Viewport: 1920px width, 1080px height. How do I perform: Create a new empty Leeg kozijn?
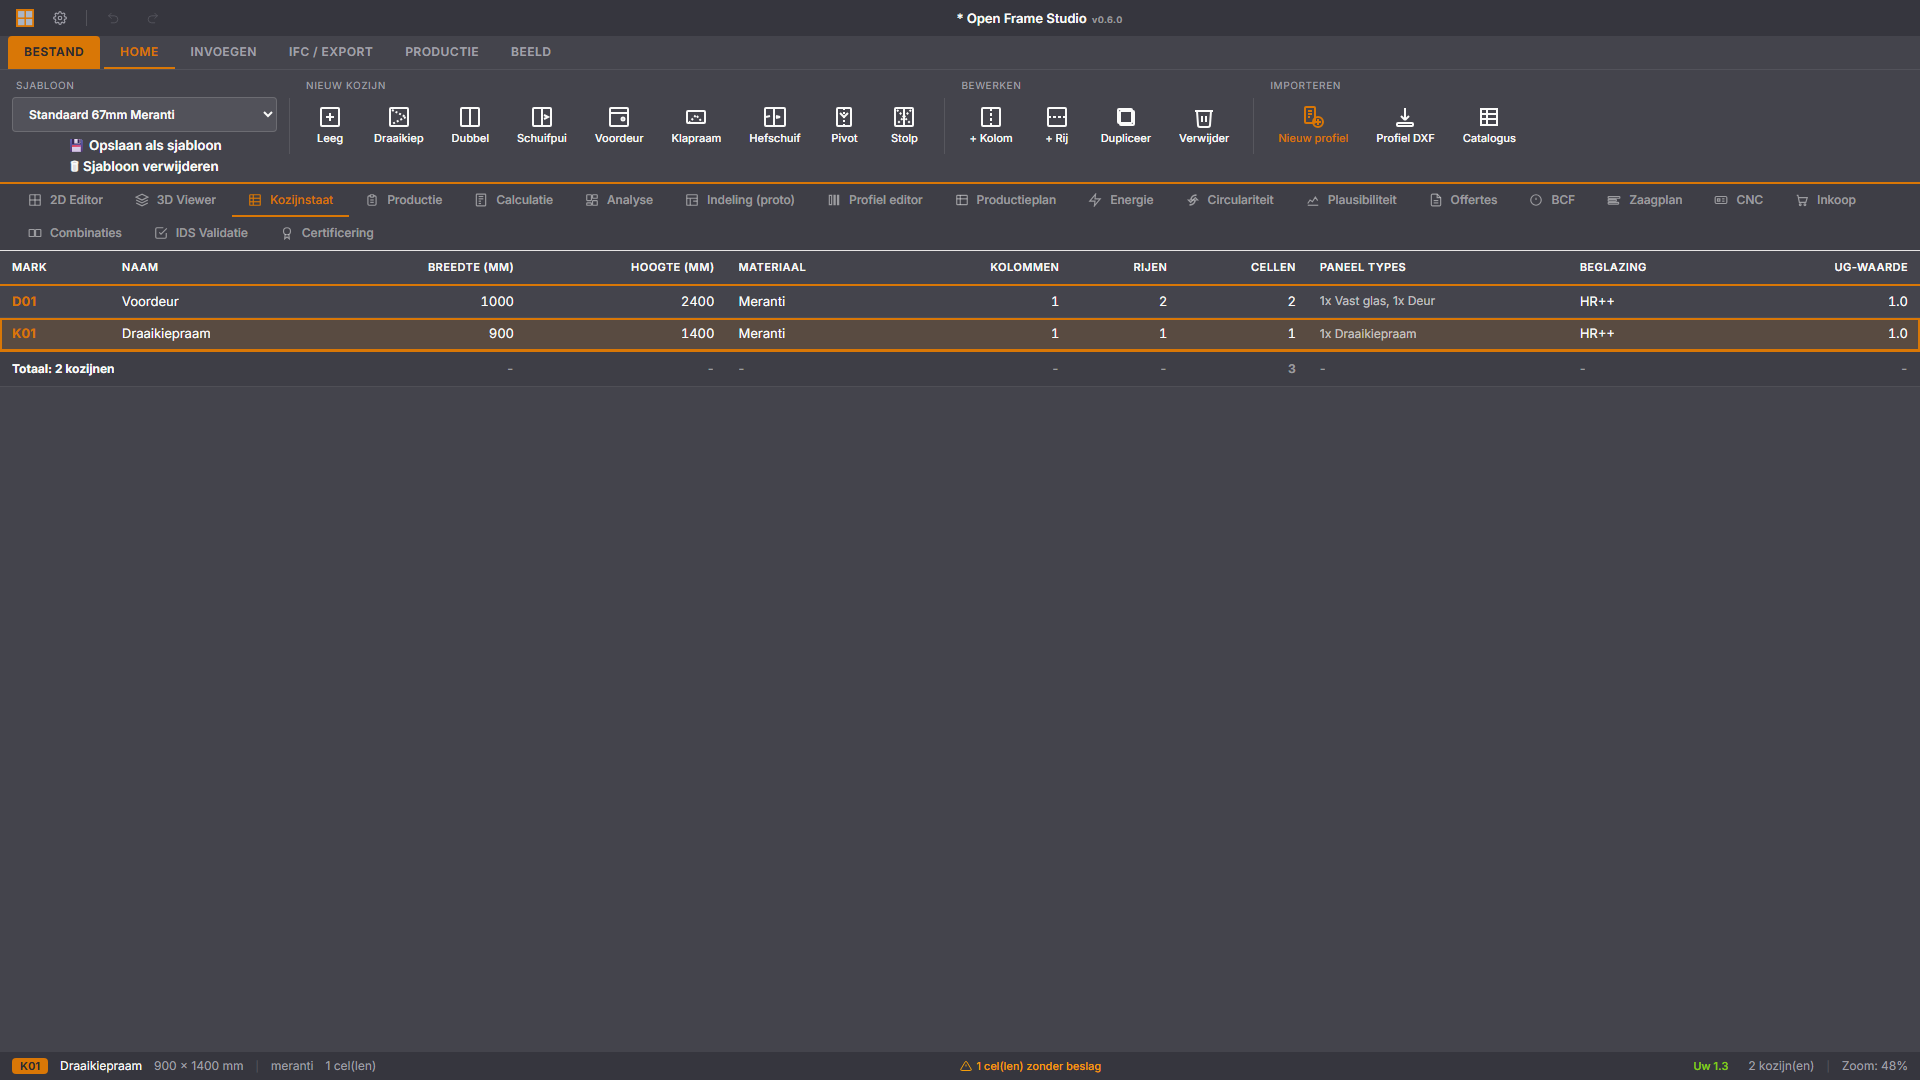click(329, 125)
